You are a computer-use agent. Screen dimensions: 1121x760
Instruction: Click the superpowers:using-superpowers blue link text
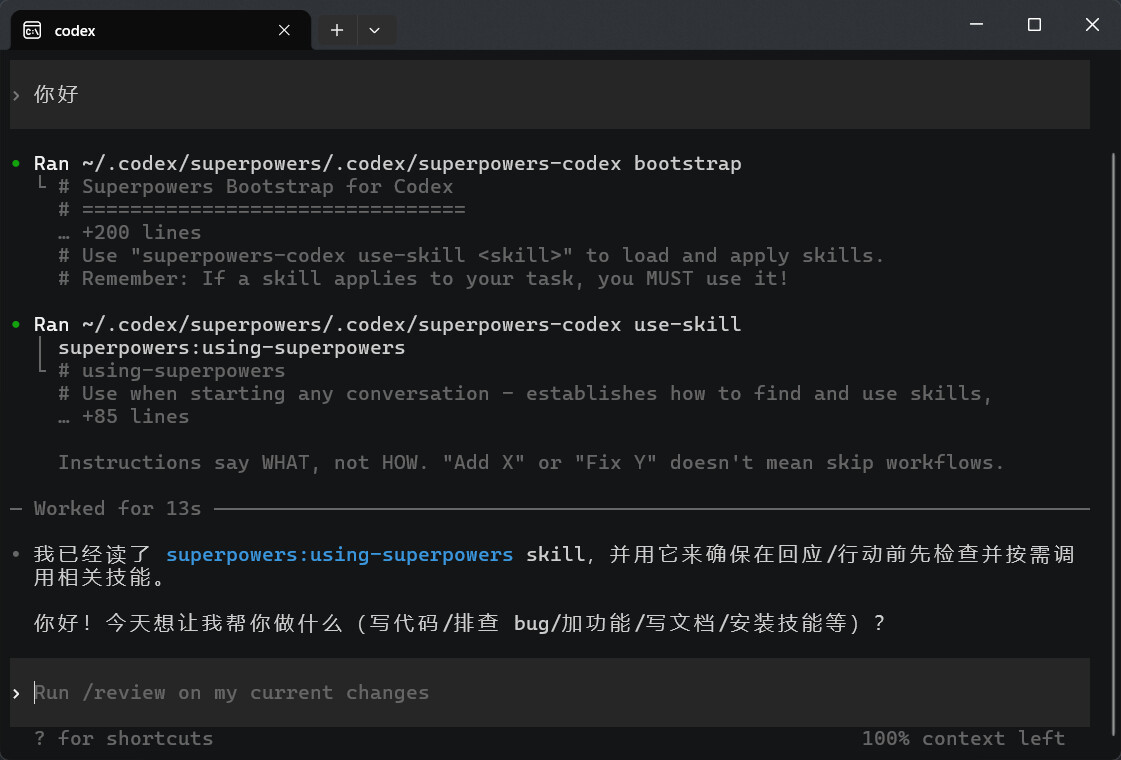coord(340,554)
